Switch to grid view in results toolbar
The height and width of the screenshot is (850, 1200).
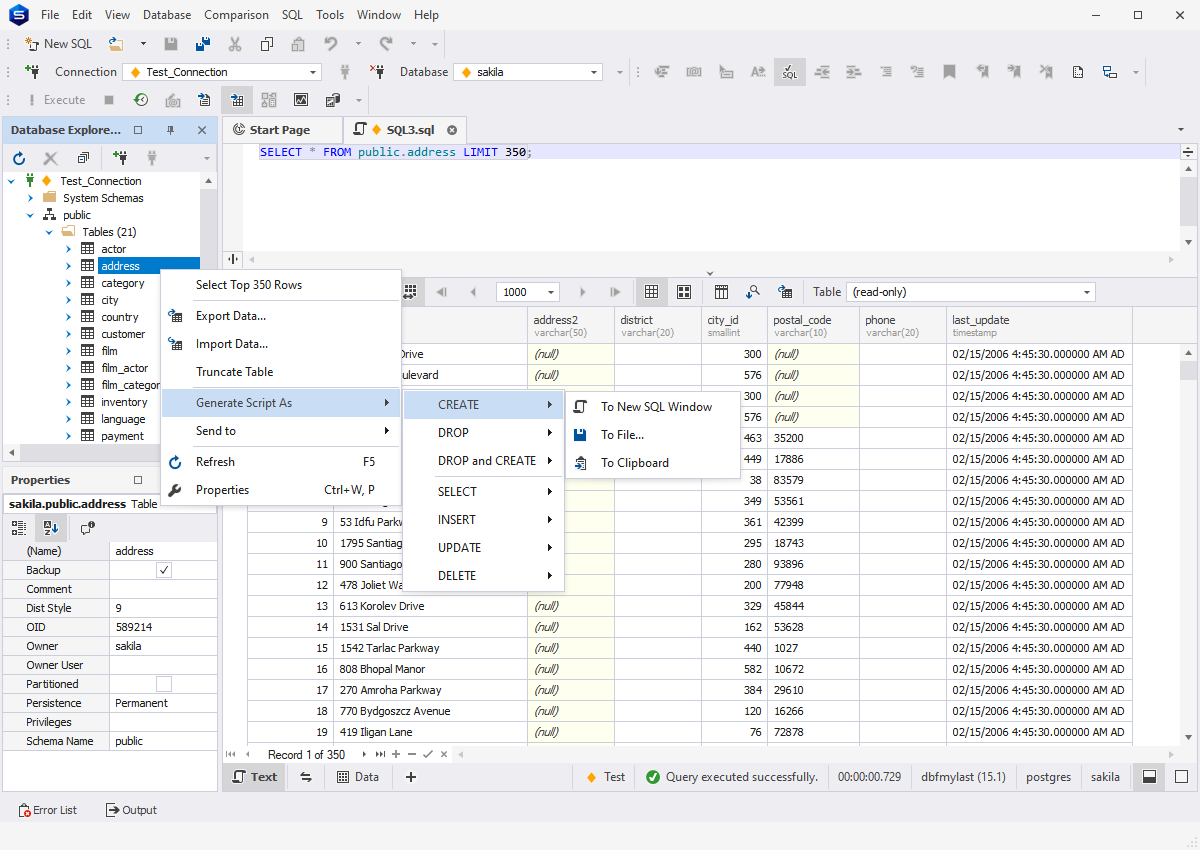click(x=651, y=292)
